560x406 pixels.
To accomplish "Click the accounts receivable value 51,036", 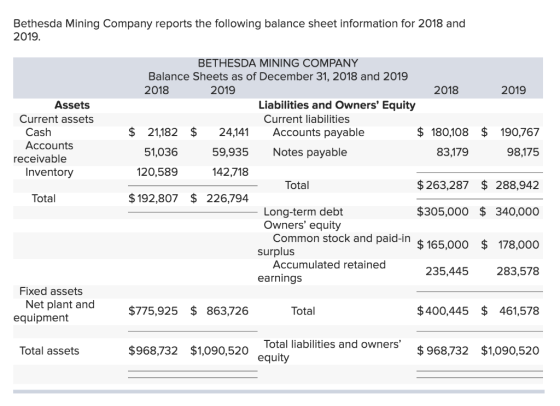I will tap(161, 152).
